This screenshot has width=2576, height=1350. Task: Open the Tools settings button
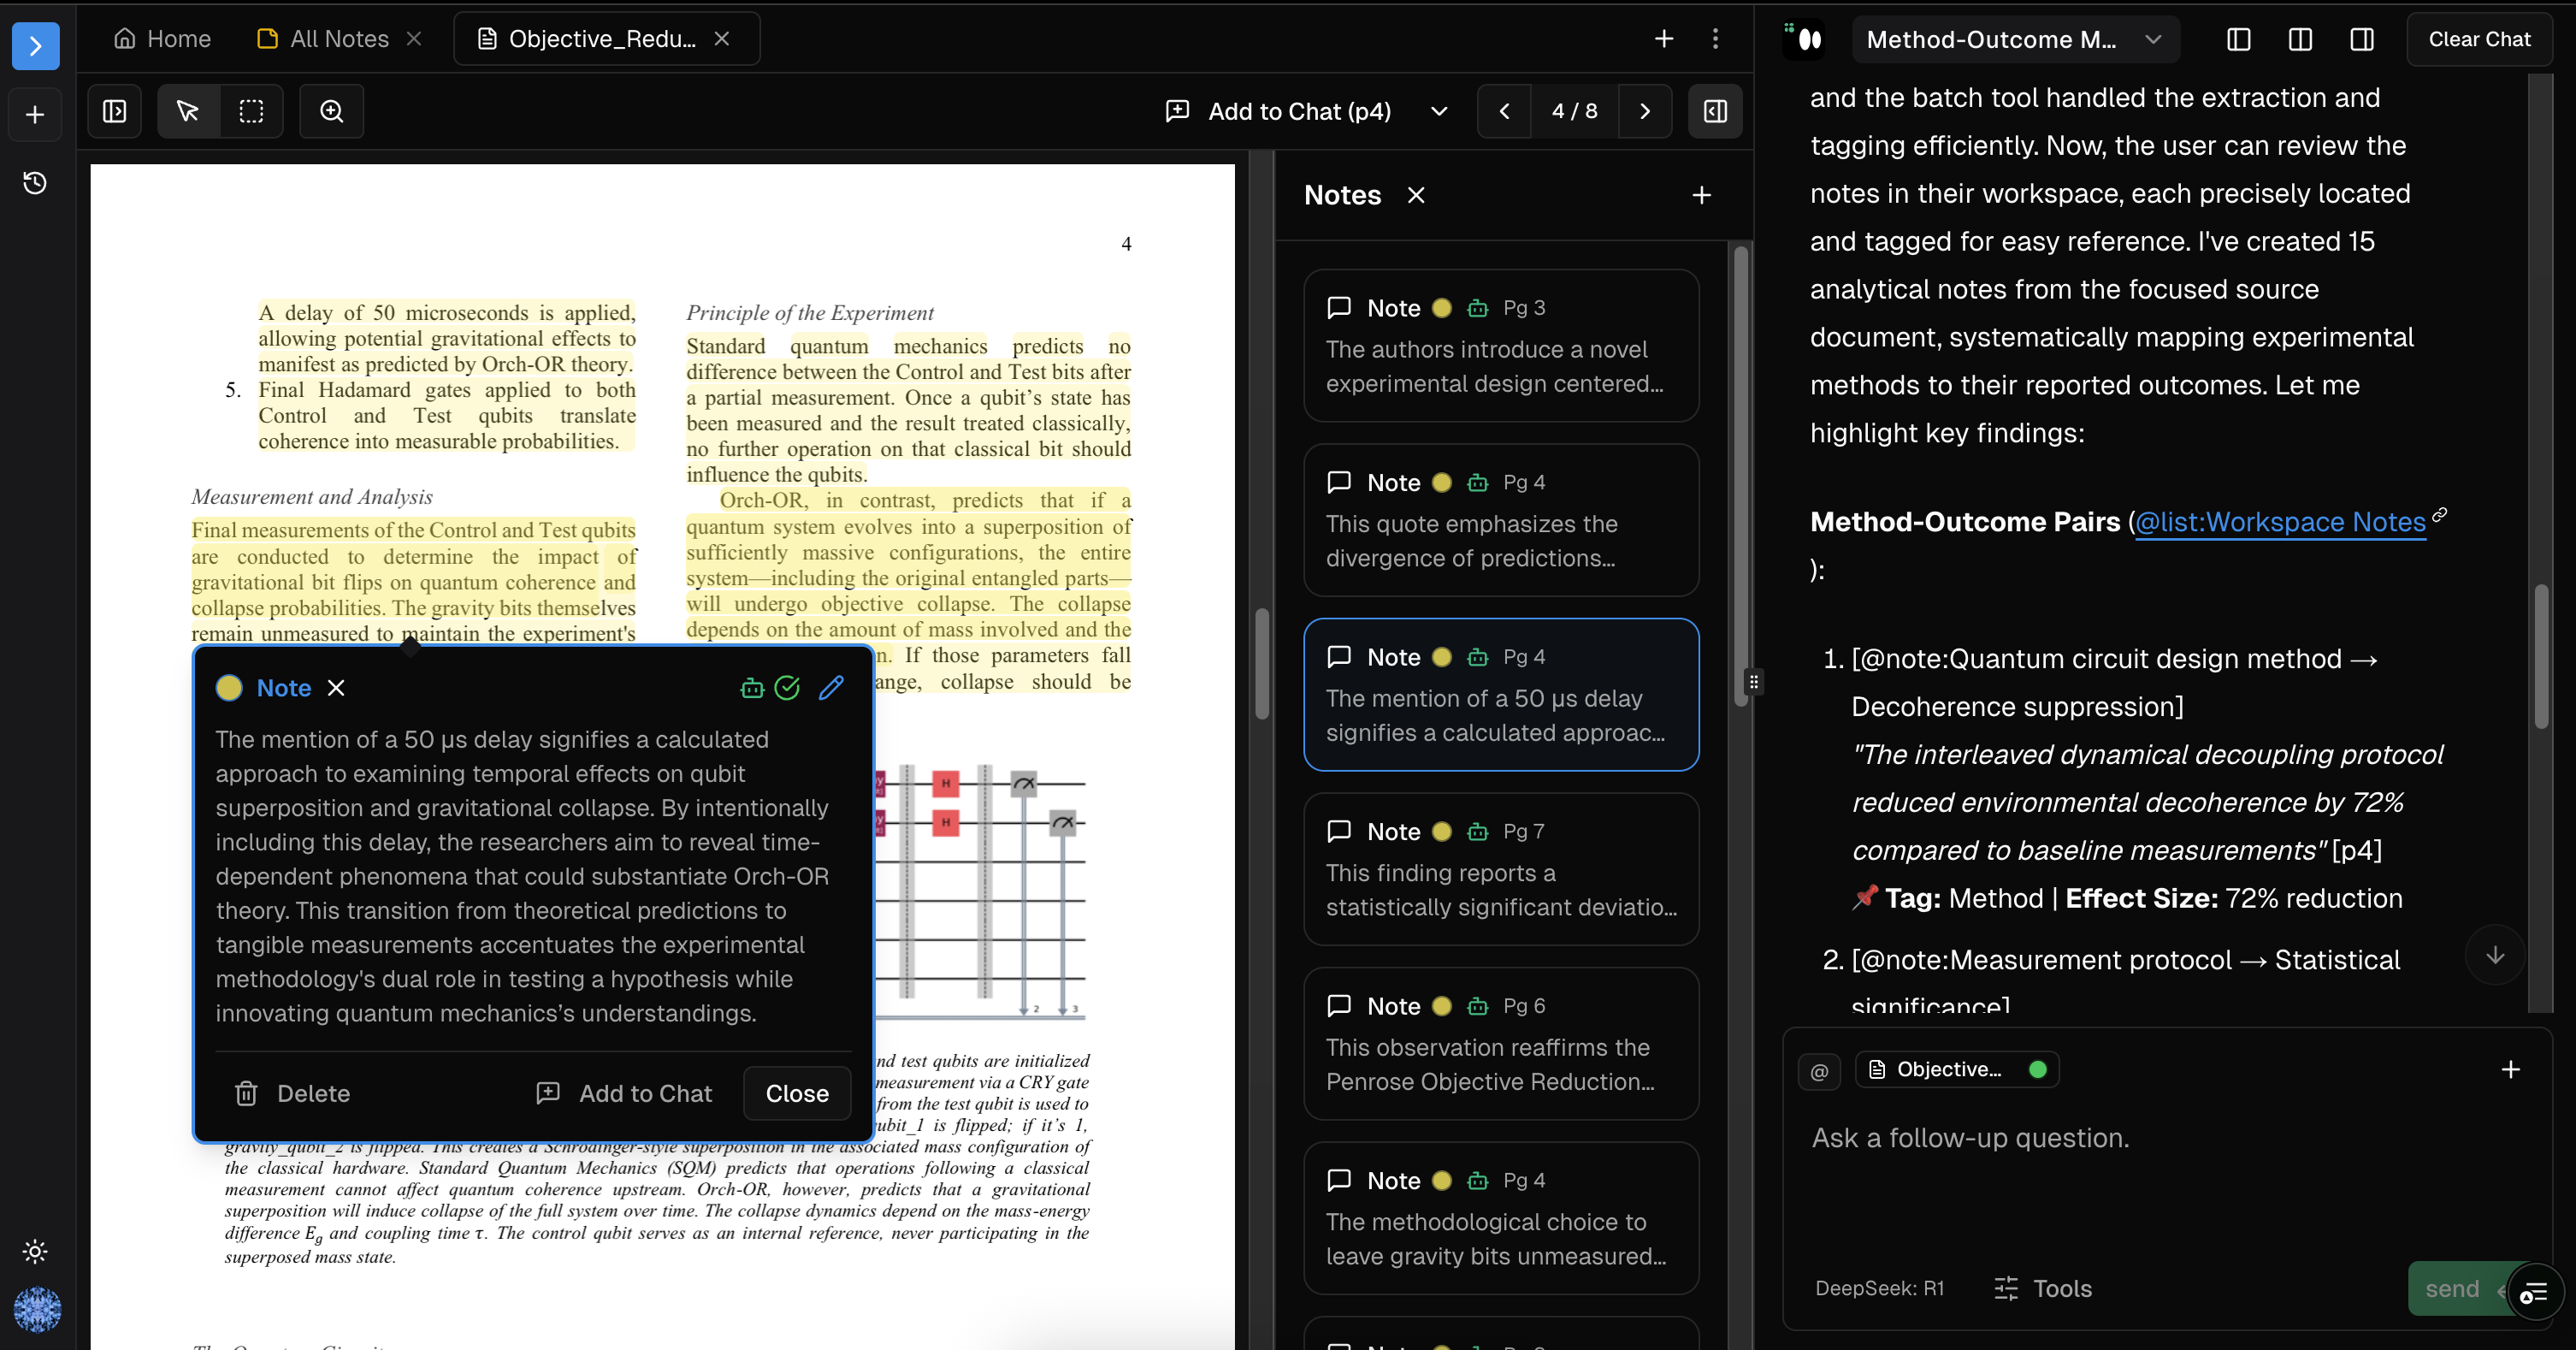2042,1288
